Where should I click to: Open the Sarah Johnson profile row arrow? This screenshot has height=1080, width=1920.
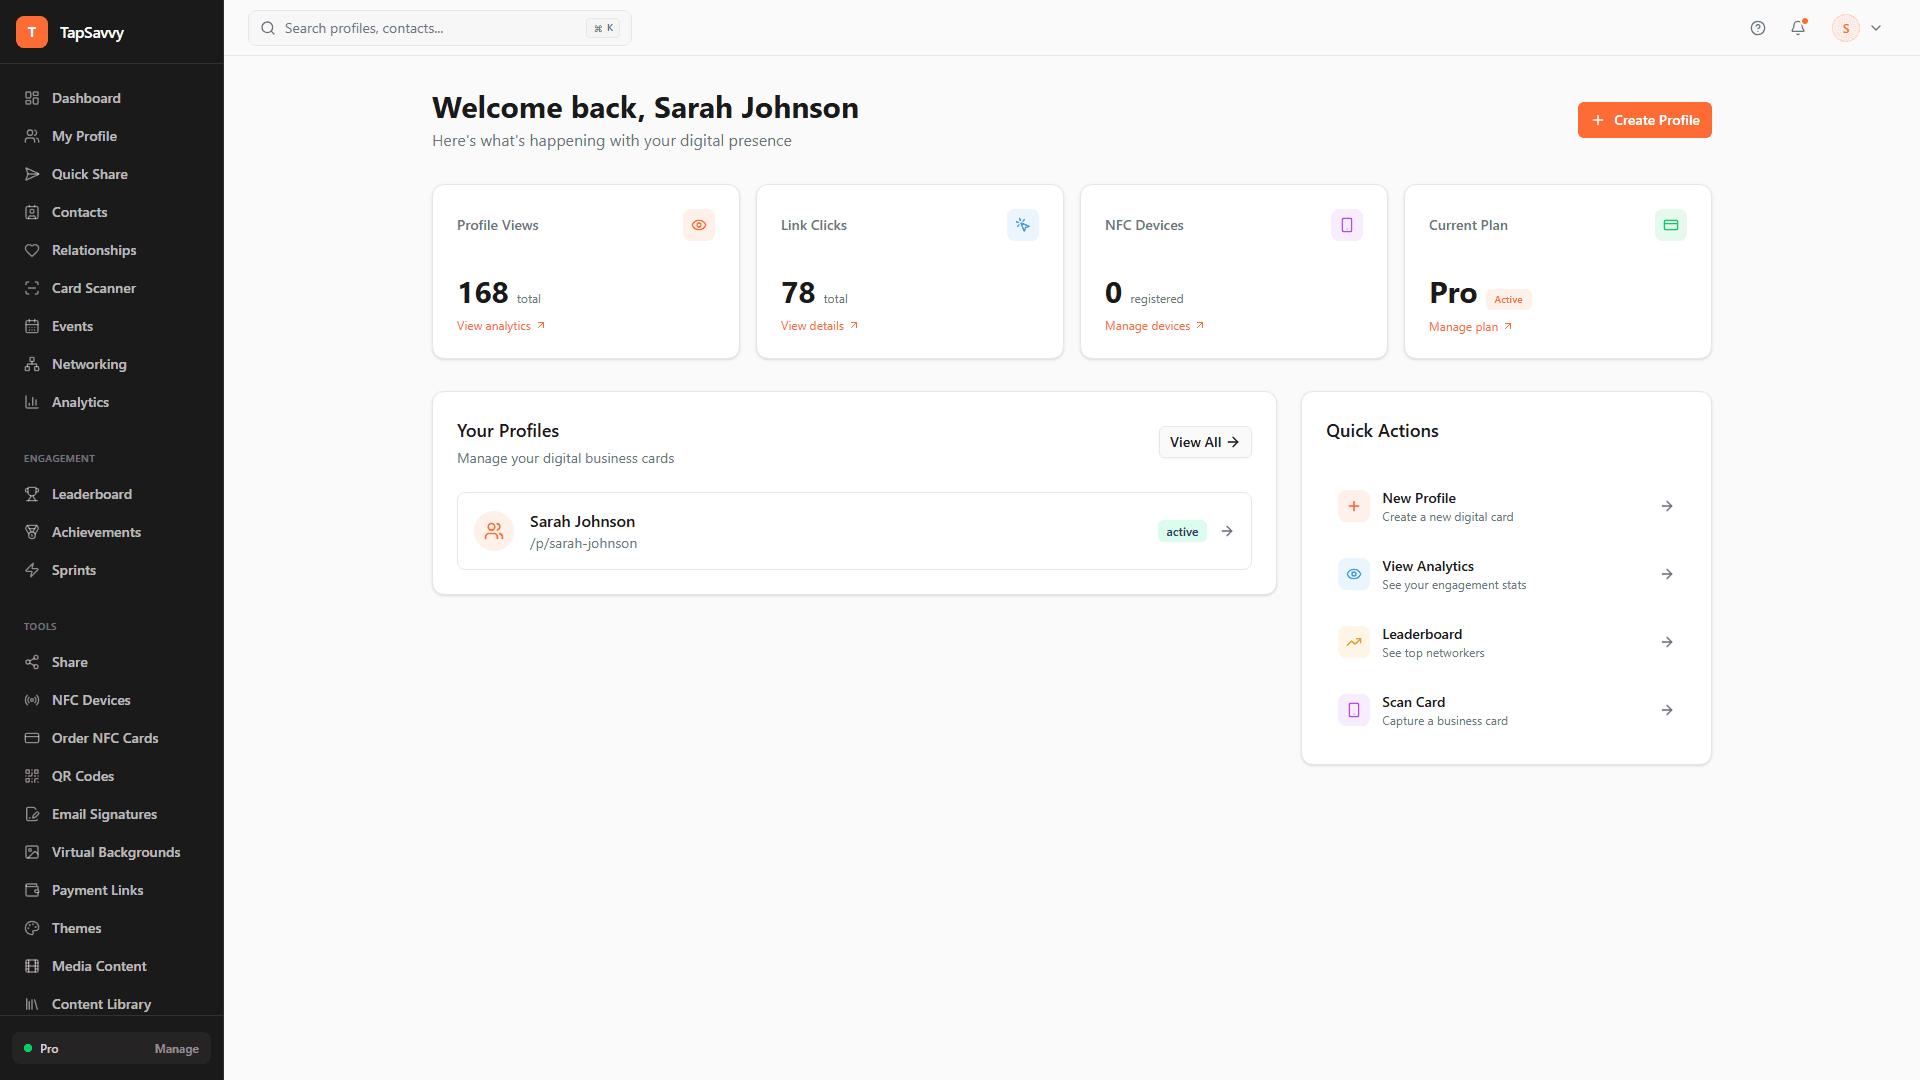(x=1226, y=531)
